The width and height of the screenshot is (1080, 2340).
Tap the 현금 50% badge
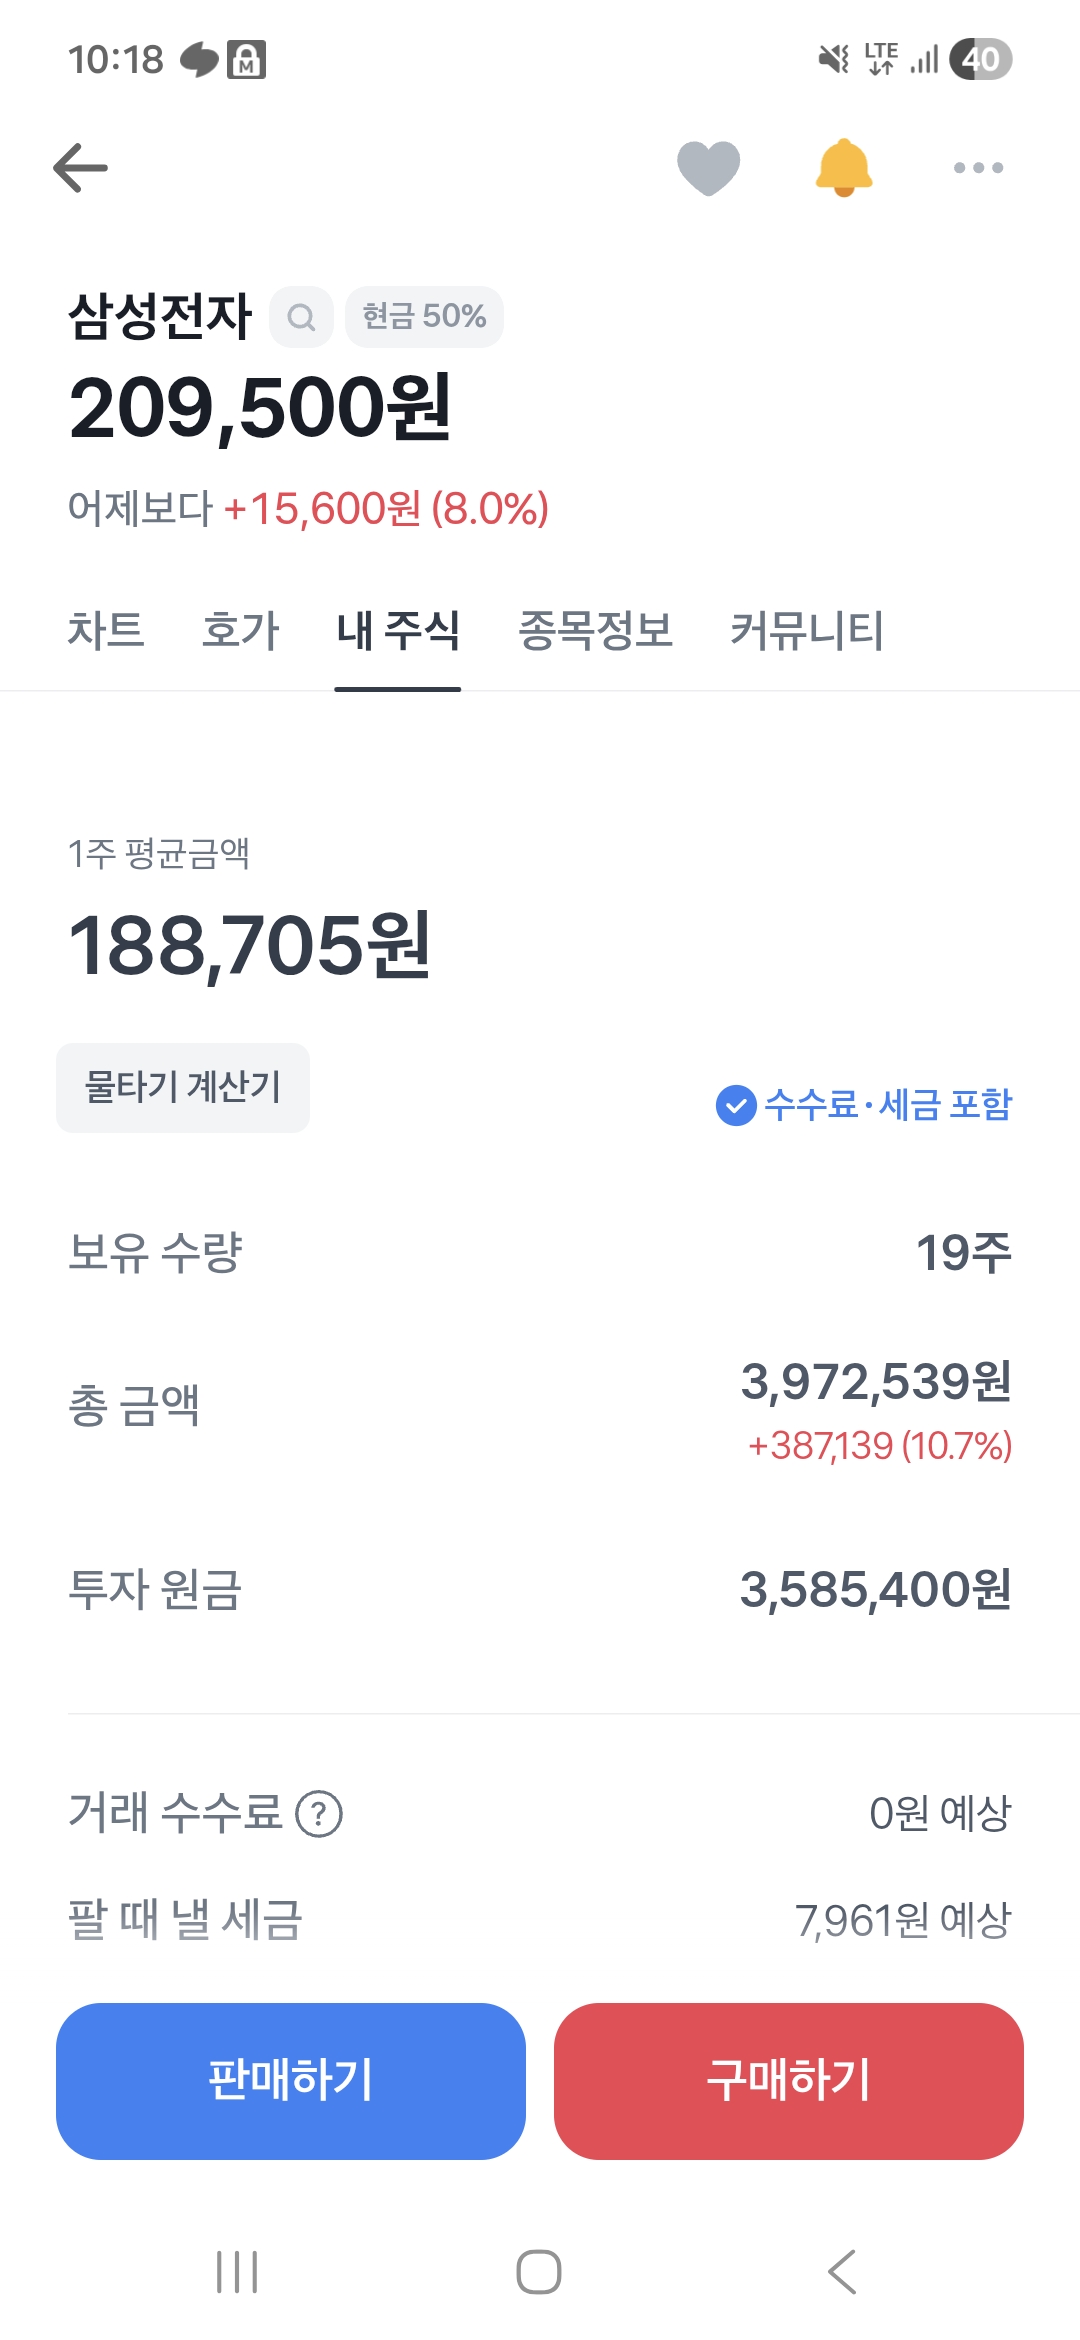(424, 317)
